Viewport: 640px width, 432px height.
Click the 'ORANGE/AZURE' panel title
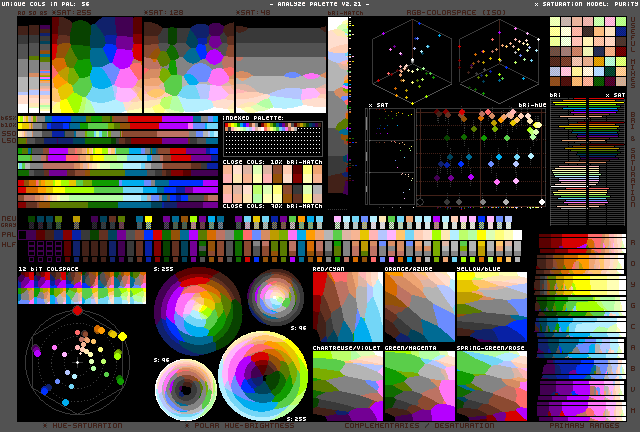pos(409,269)
